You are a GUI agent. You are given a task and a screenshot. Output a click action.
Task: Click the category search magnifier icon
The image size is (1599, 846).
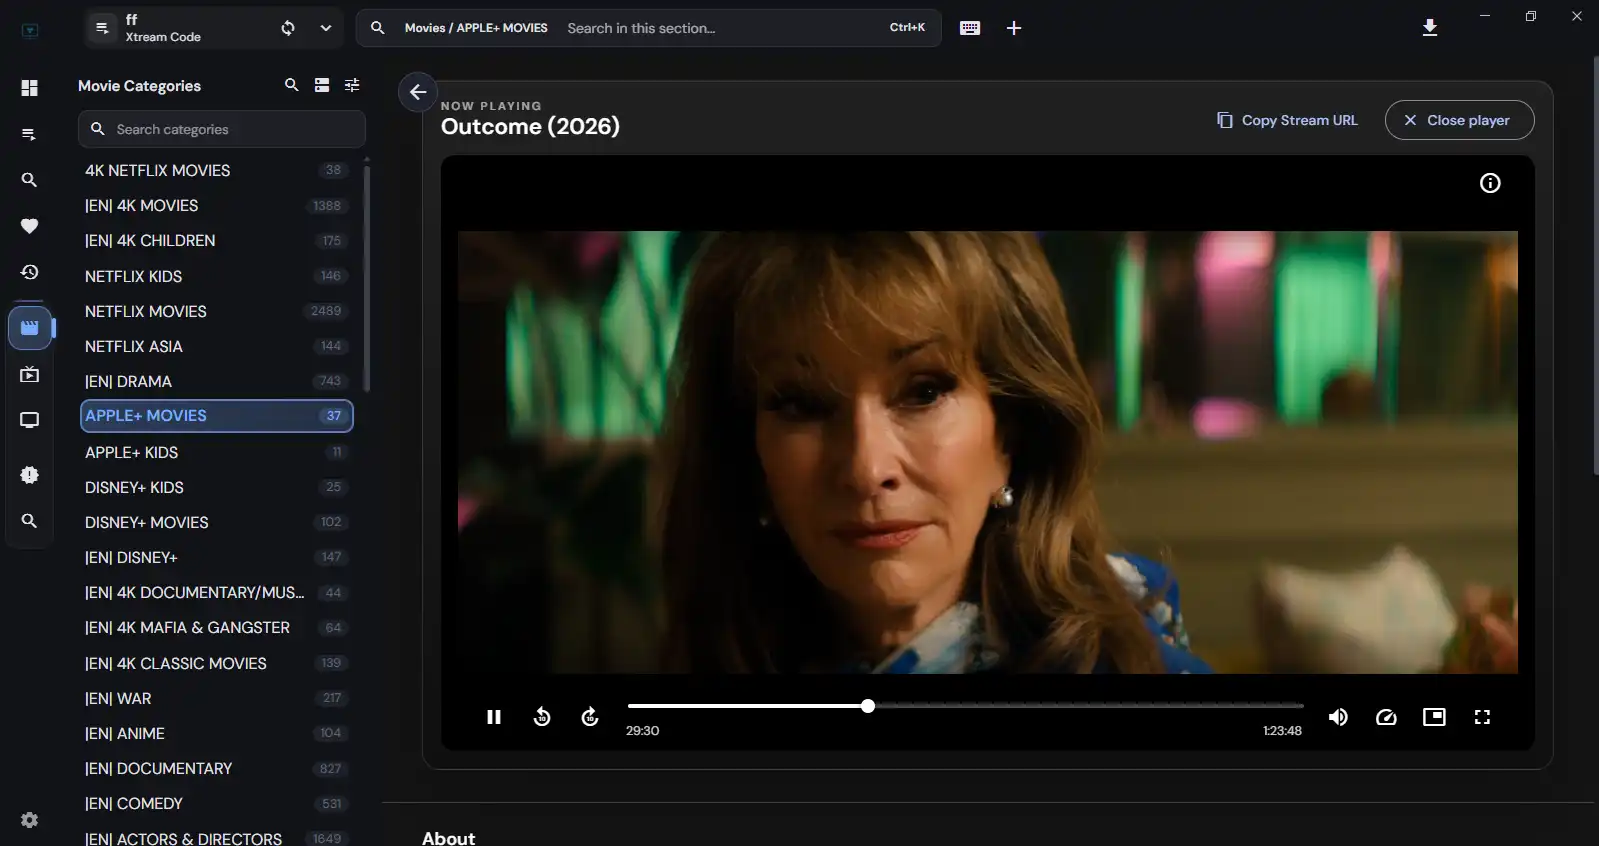tap(292, 85)
